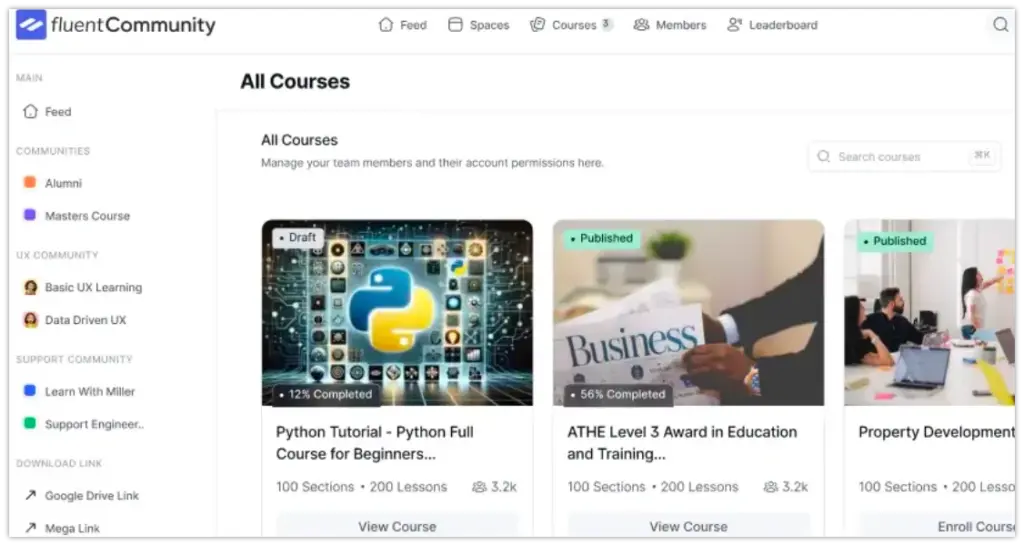Follow the Google Drive Link
Viewport: 1024px width, 546px height.
click(x=82, y=496)
